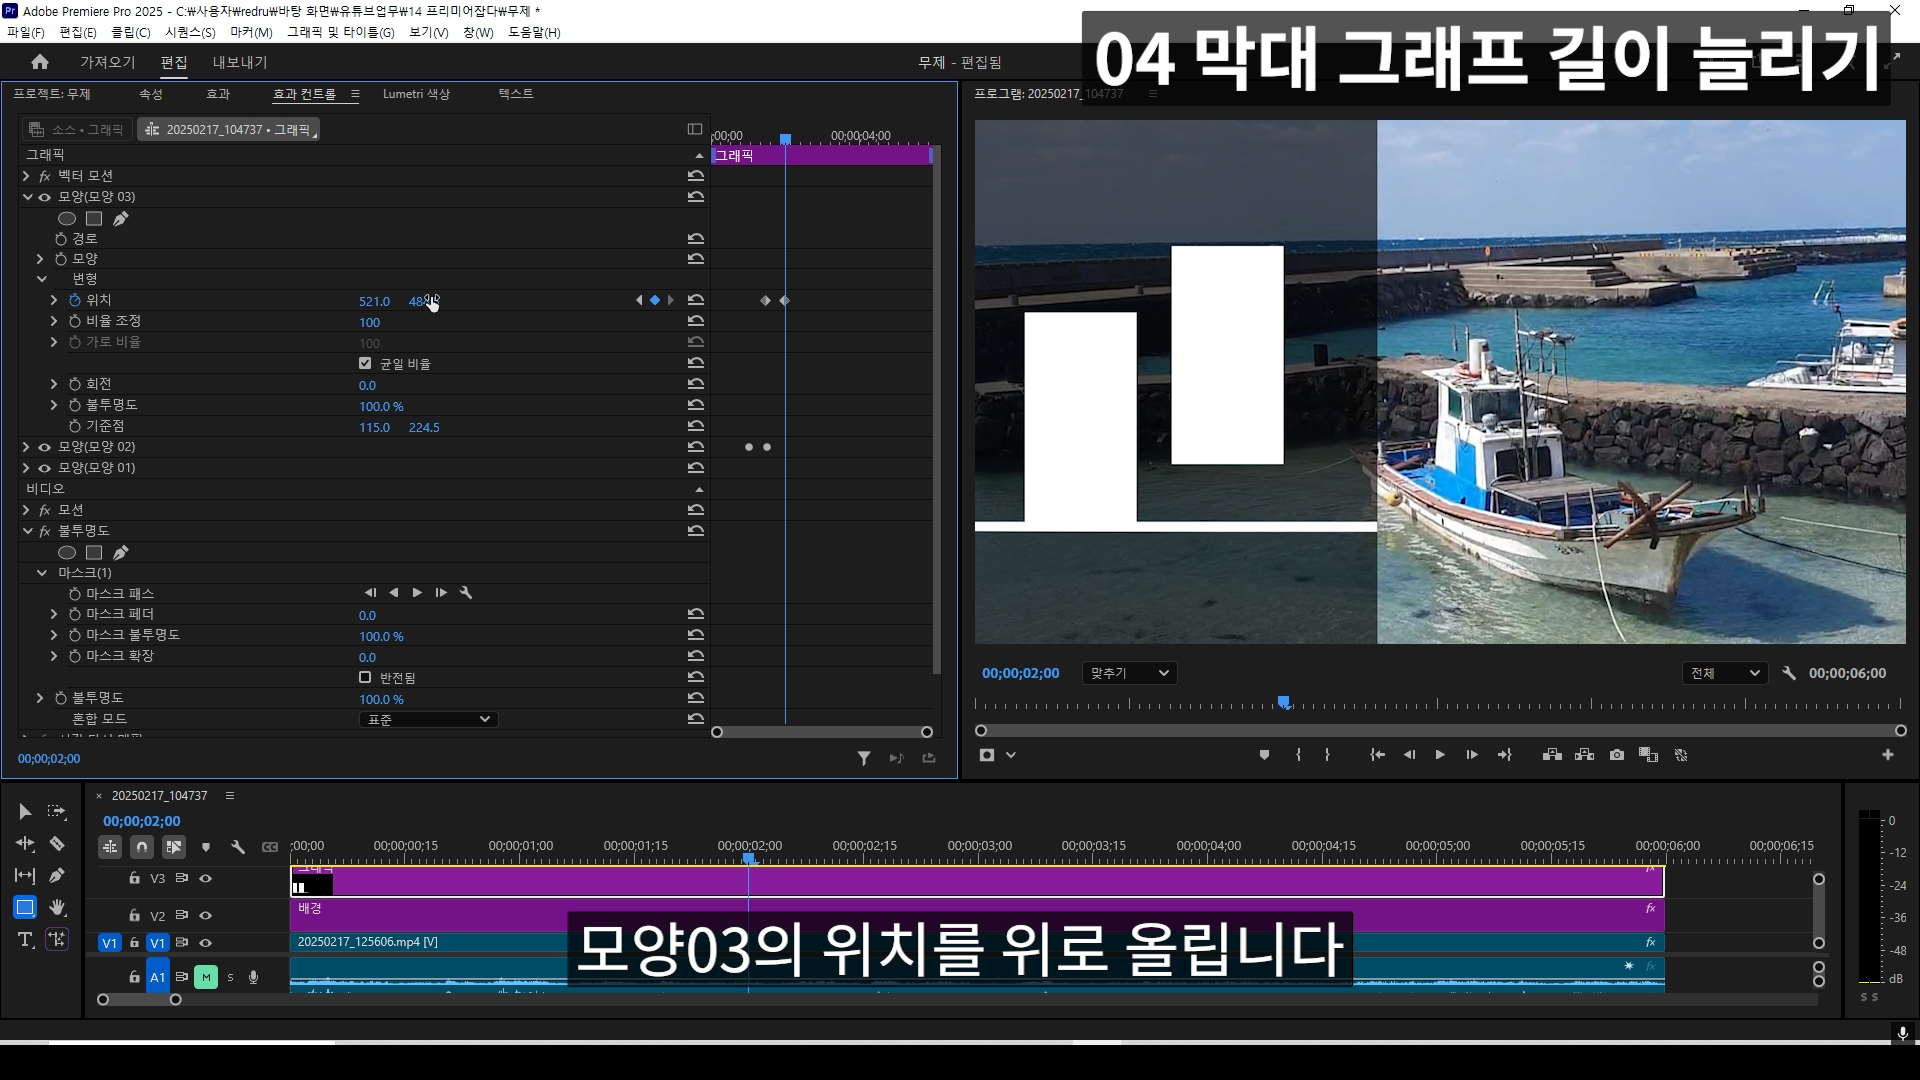Hide the 모양(모양 02) layer eye
Screen dimensions: 1920x1080
point(44,447)
